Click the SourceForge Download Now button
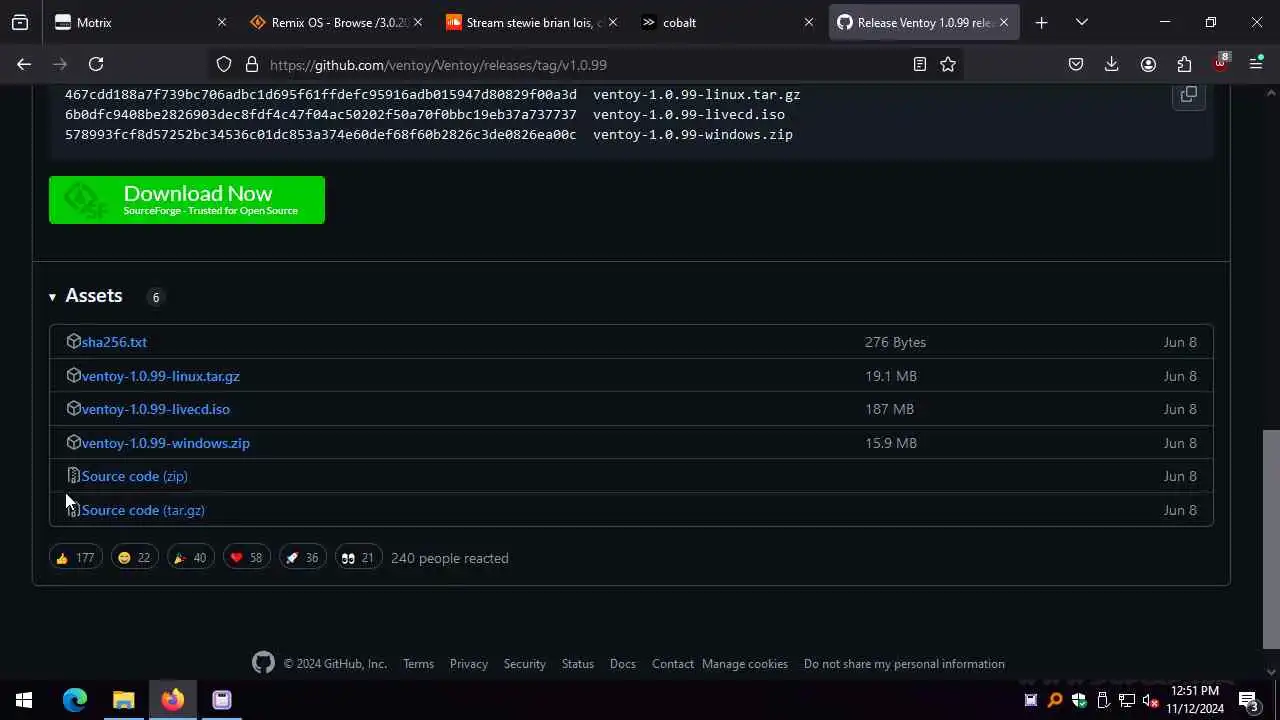 [187, 200]
